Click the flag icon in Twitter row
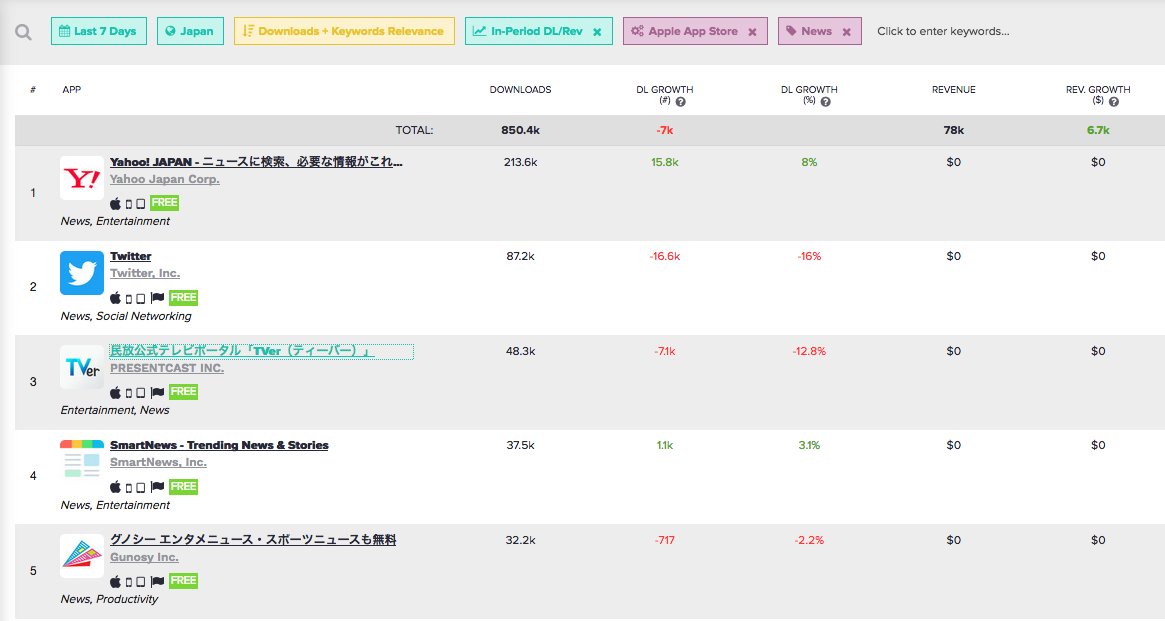The height and width of the screenshot is (621, 1165). (157, 298)
